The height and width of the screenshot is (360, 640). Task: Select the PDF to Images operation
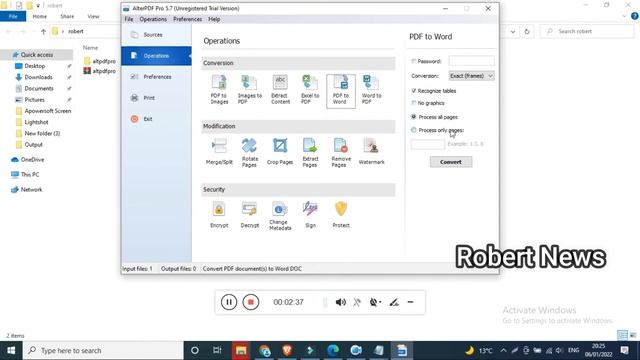click(x=219, y=90)
